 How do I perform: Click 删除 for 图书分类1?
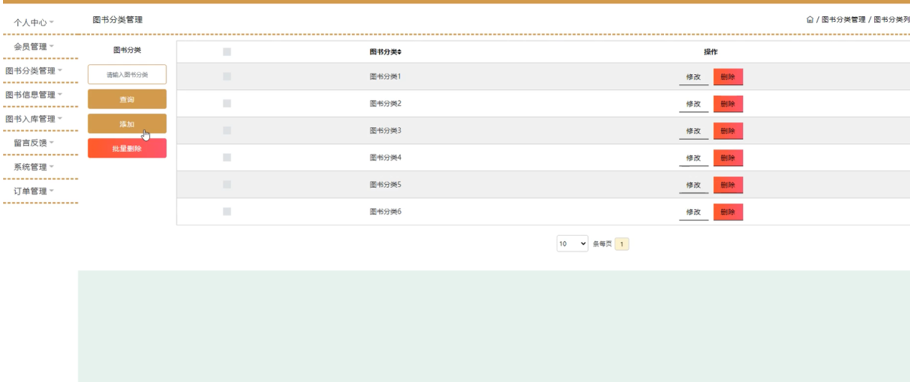(728, 77)
